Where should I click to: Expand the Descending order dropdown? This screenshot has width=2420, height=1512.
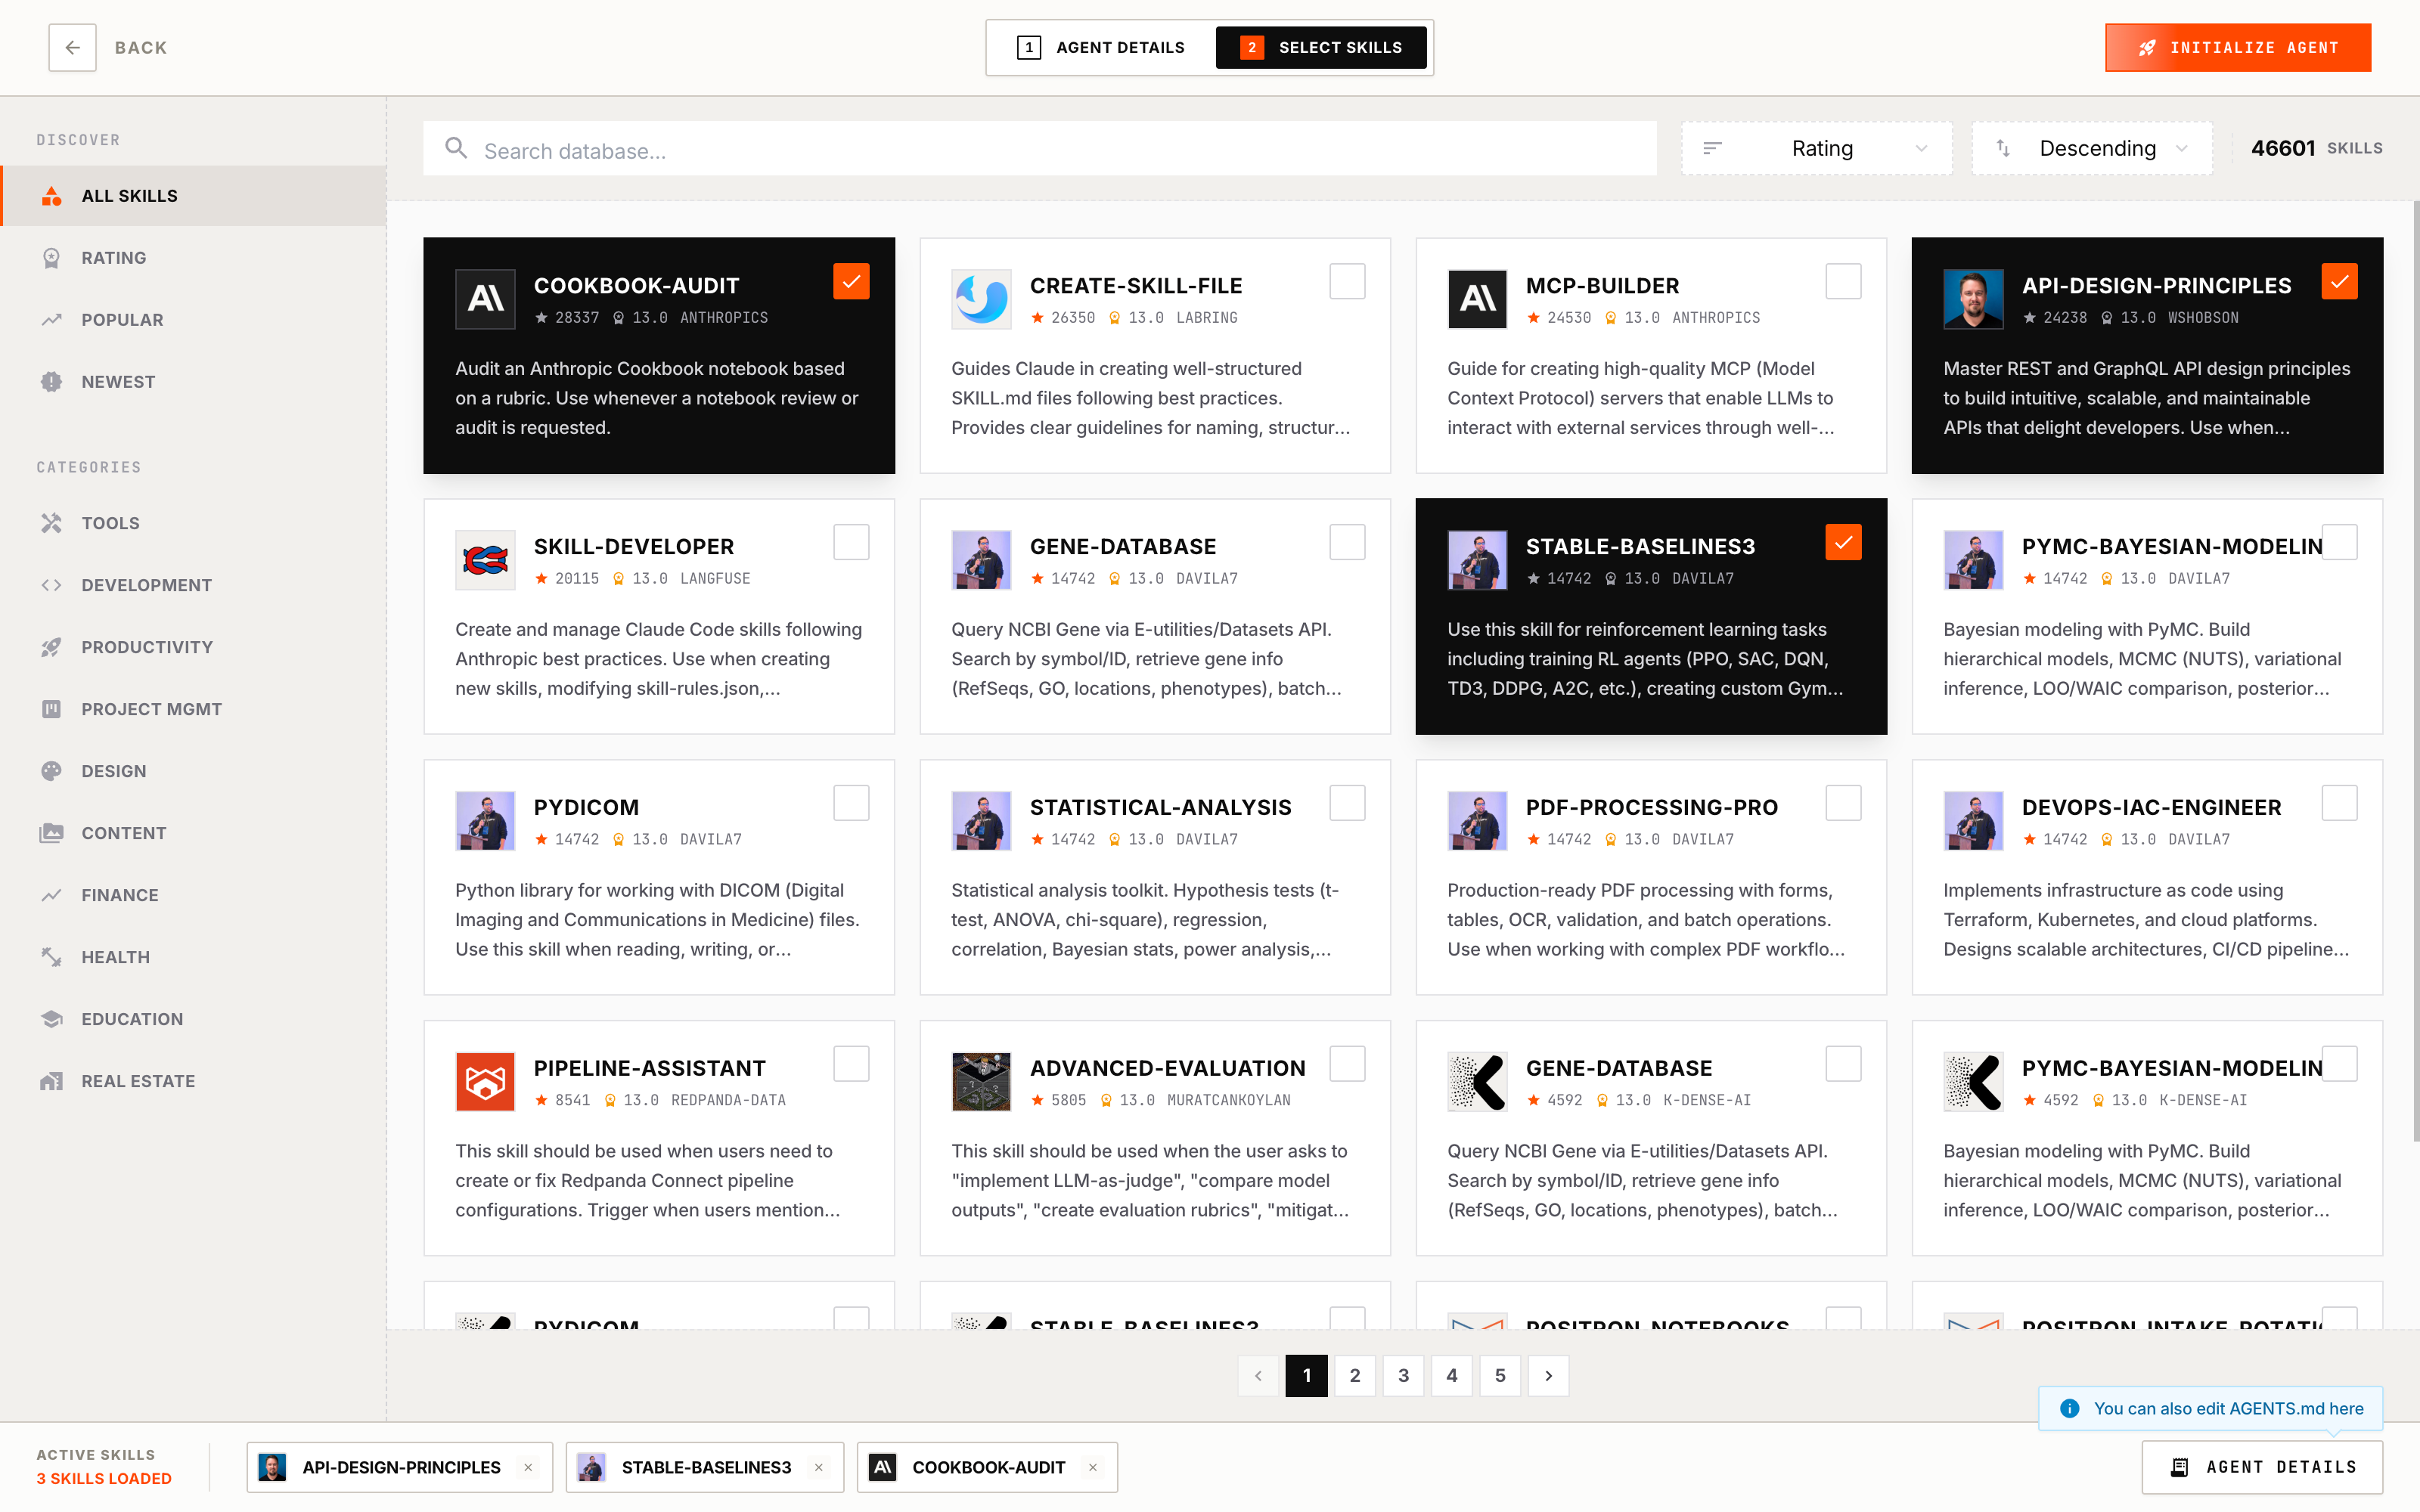(x=2092, y=149)
